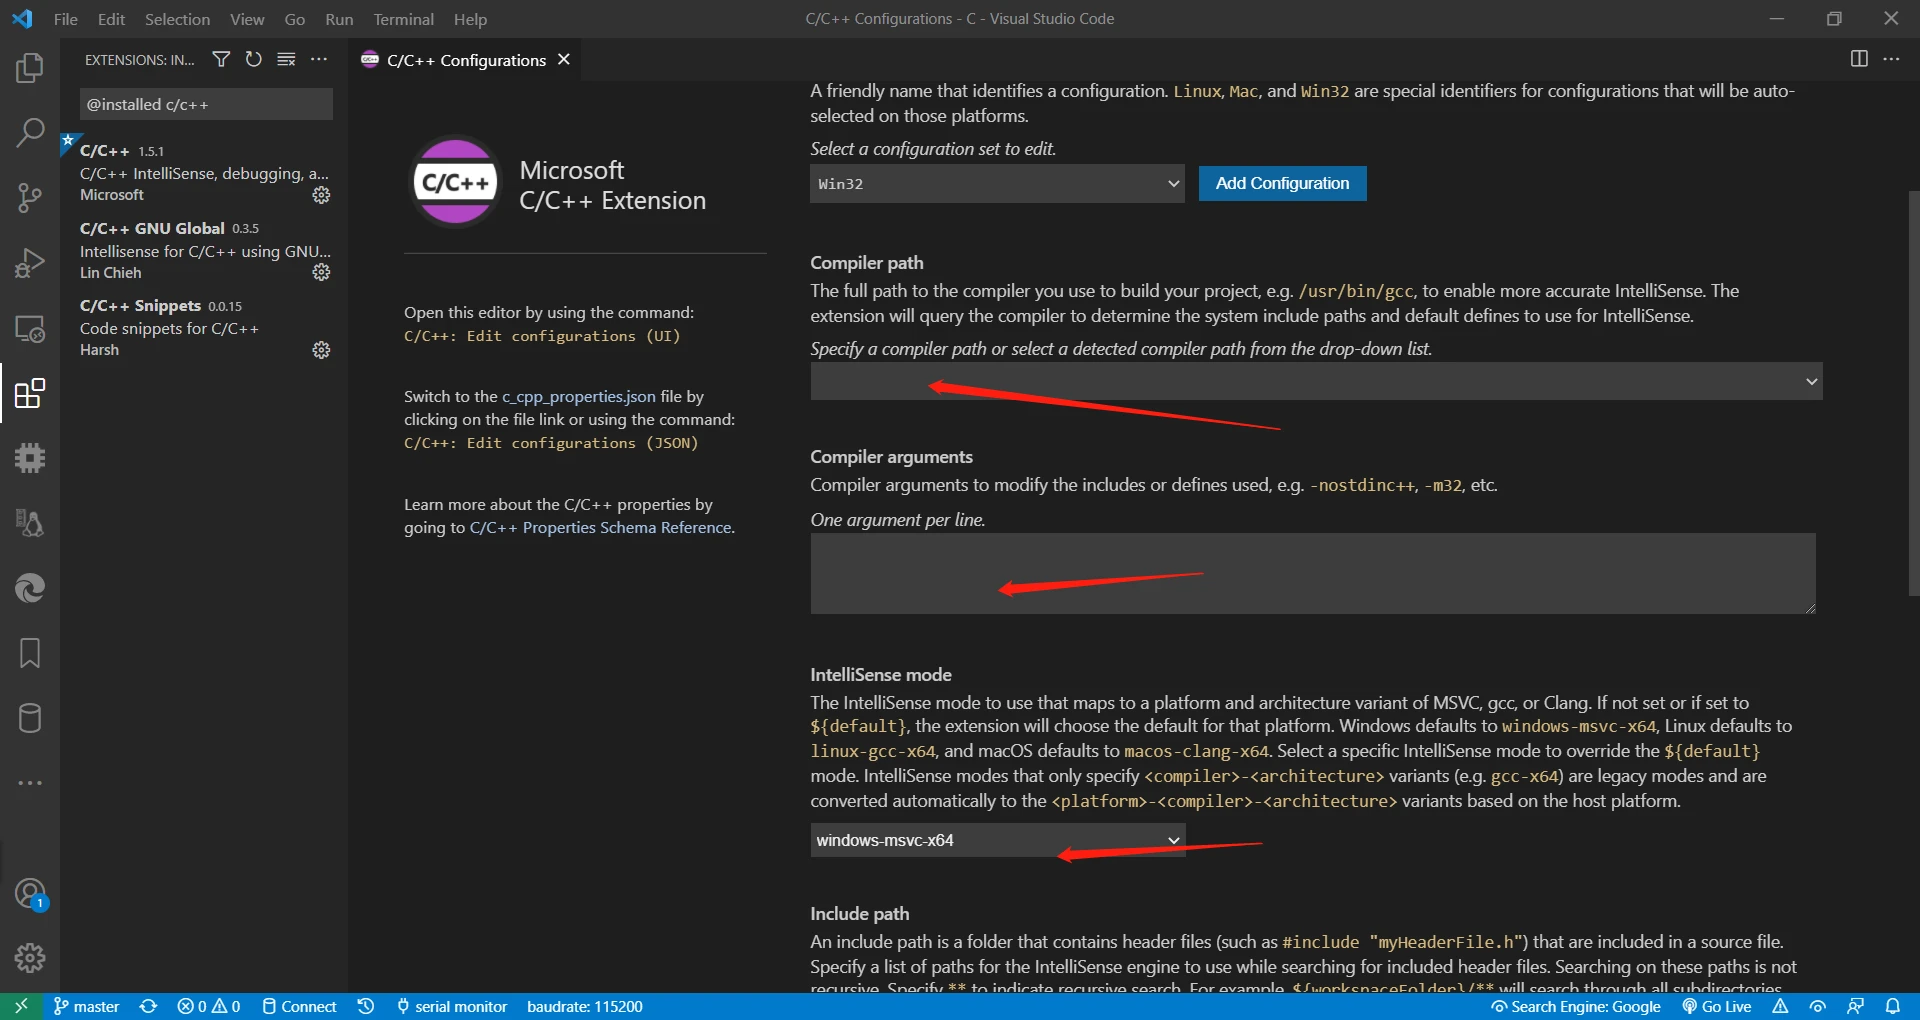Show additional views via activity bar ellipsis
Image resolution: width=1920 pixels, height=1020 pixels.
[30, 783]
